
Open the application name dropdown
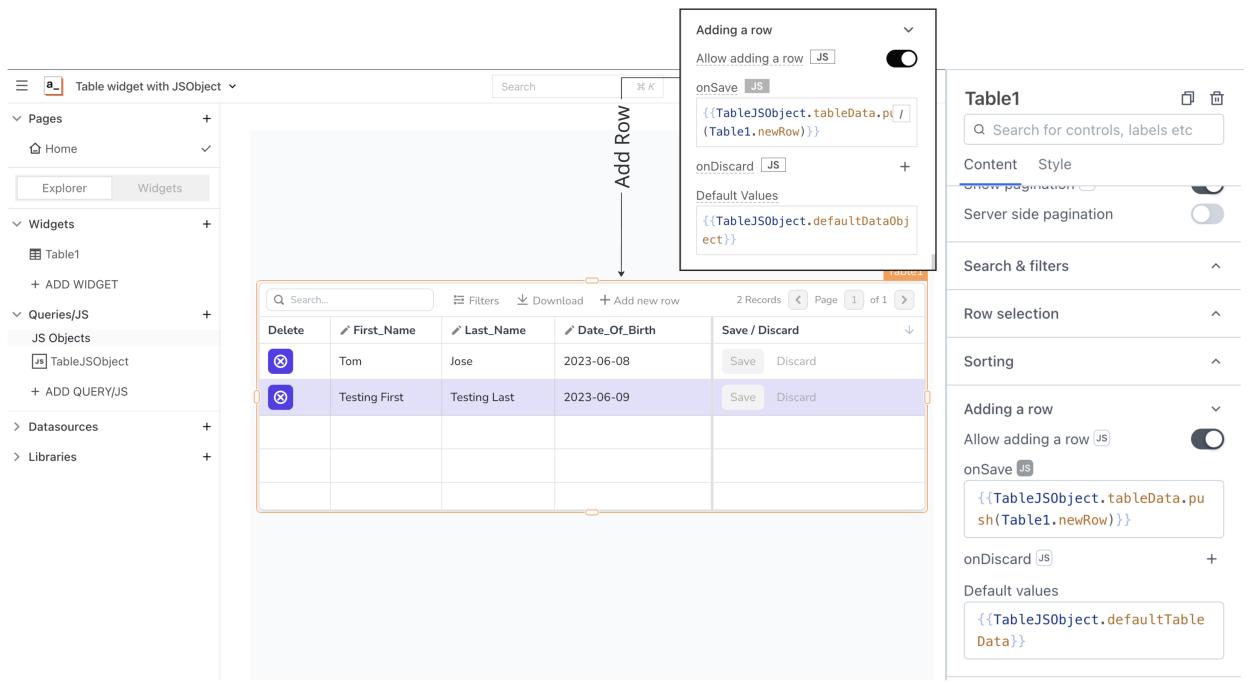pos(232,86)
